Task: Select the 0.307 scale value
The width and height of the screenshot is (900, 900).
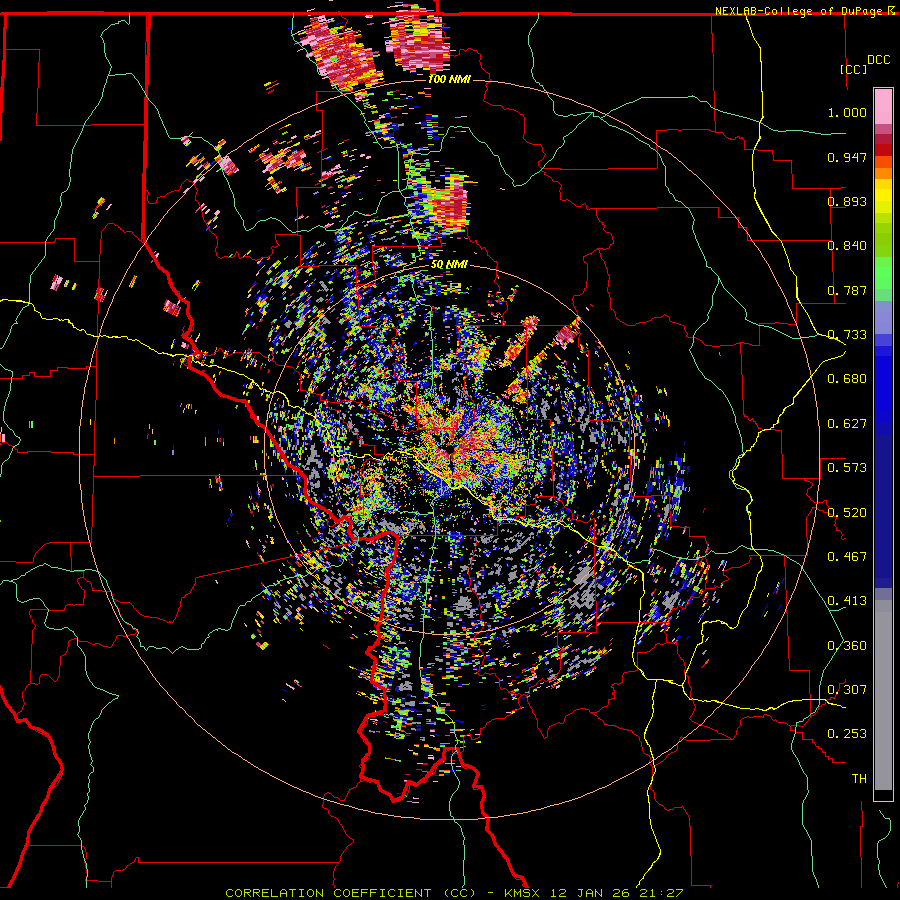Action: pyautogui.click(x=847, y=690)
